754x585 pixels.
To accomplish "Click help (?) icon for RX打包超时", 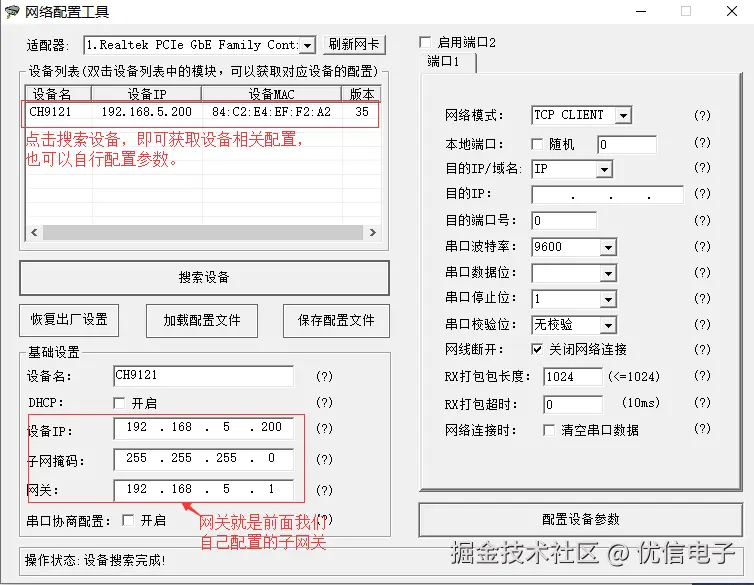I will (x=702, y=402).
